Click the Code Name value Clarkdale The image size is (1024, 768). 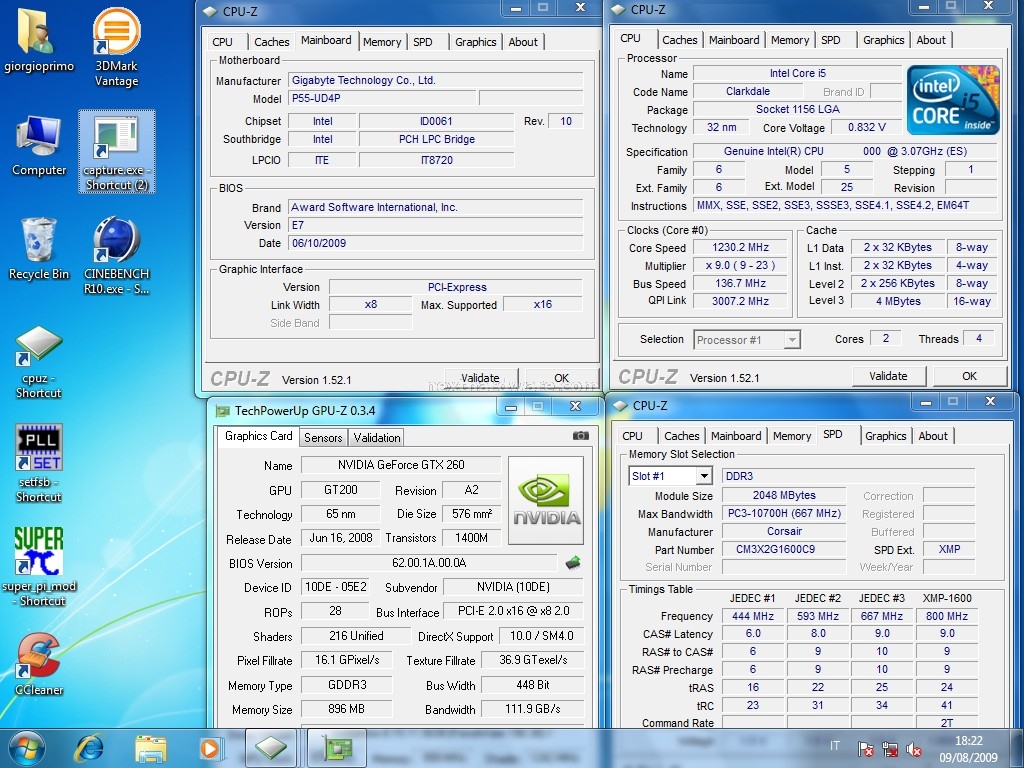748,91
